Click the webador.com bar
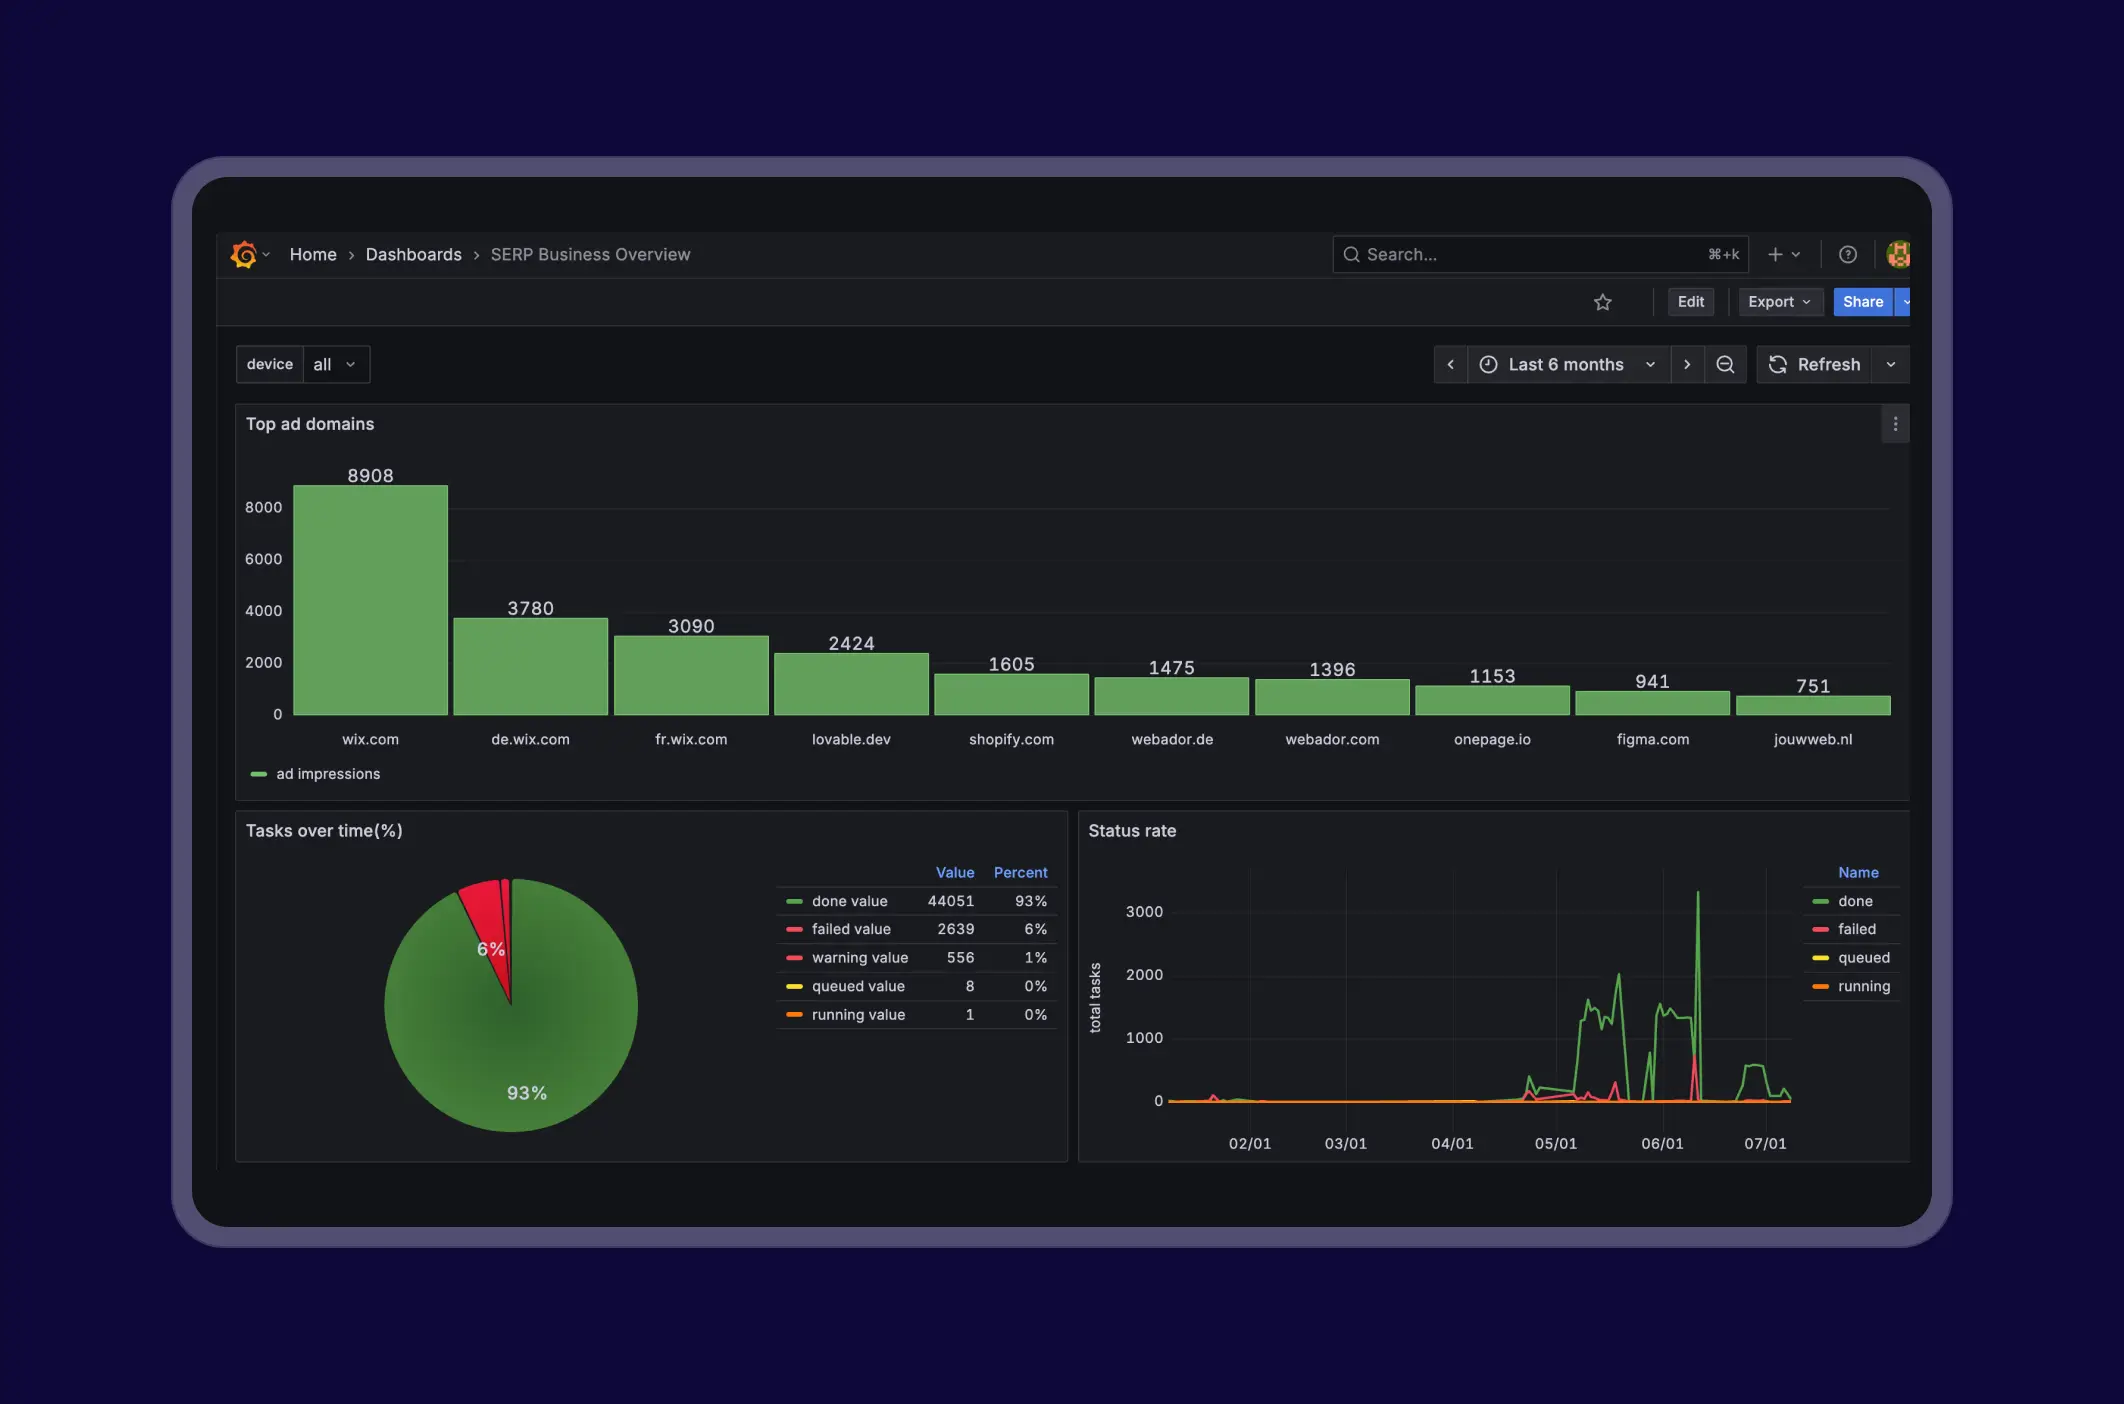The height and width of the screenshot is (1404, 2124). [x=1332, y=697]
